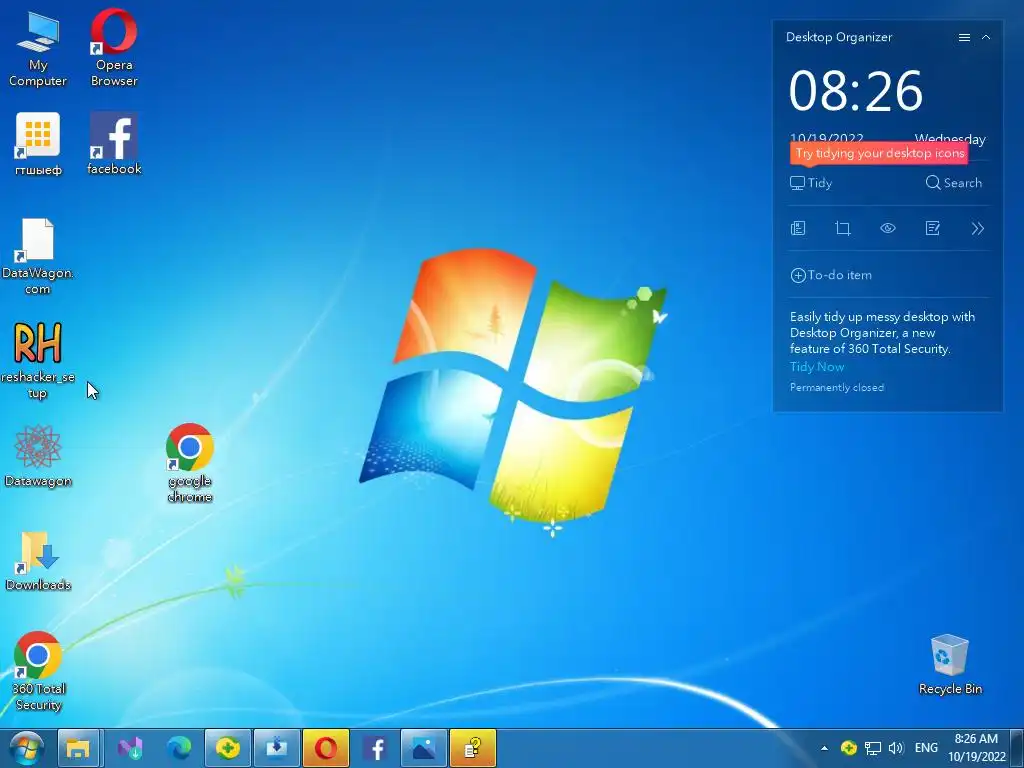Open 360 Total Security taskbar icon

click(228, 748)
